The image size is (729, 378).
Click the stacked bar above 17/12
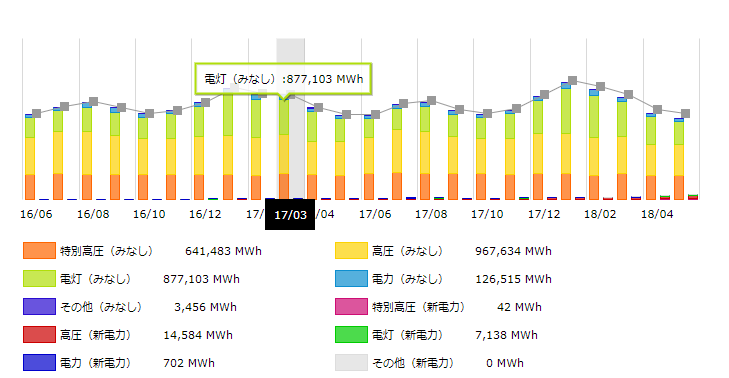coord(538,148)
